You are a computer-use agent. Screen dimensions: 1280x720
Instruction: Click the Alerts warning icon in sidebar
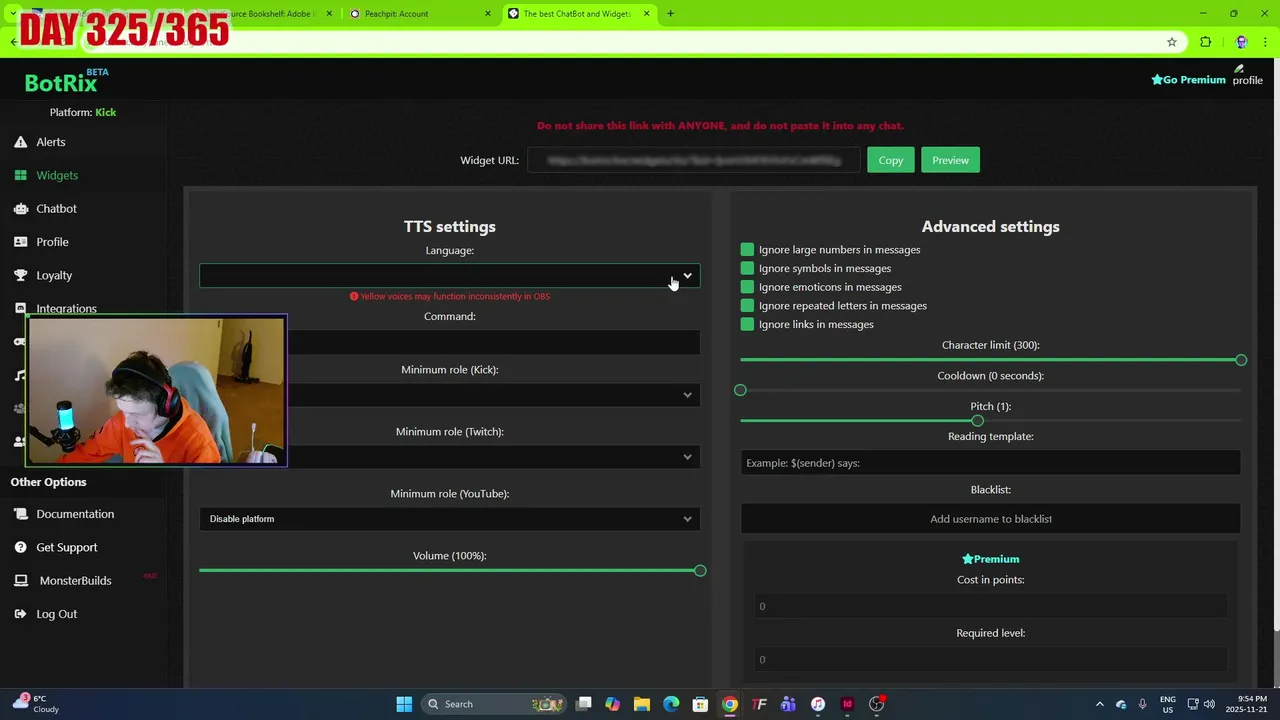pyautogui.click(x=20, y=142)
